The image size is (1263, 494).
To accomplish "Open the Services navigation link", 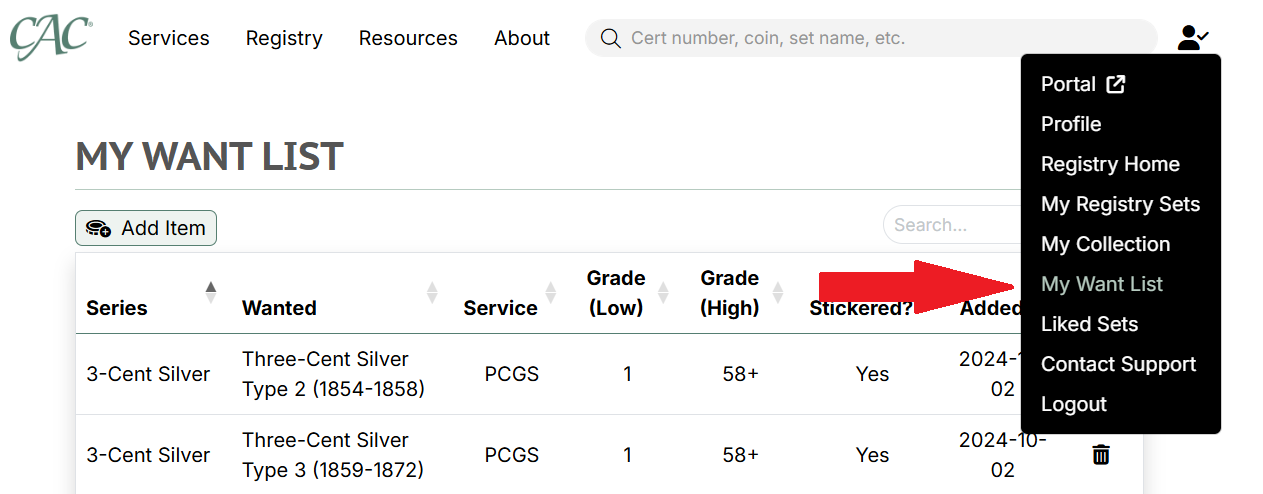I will [169, 38].
